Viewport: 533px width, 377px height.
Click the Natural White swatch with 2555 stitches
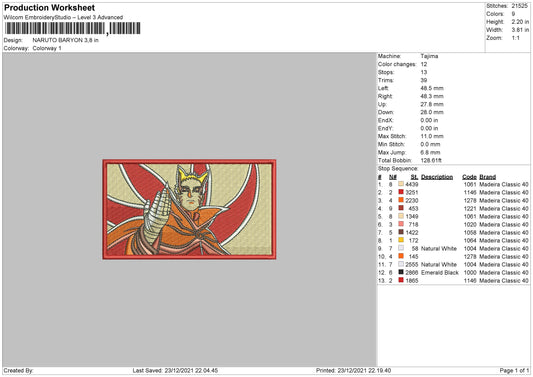[401, 264]
